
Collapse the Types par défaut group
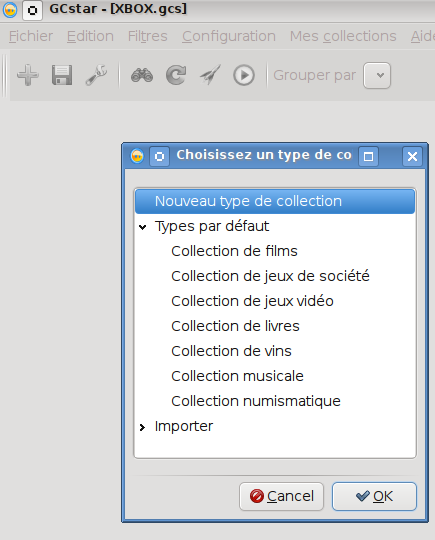(143, 227)
